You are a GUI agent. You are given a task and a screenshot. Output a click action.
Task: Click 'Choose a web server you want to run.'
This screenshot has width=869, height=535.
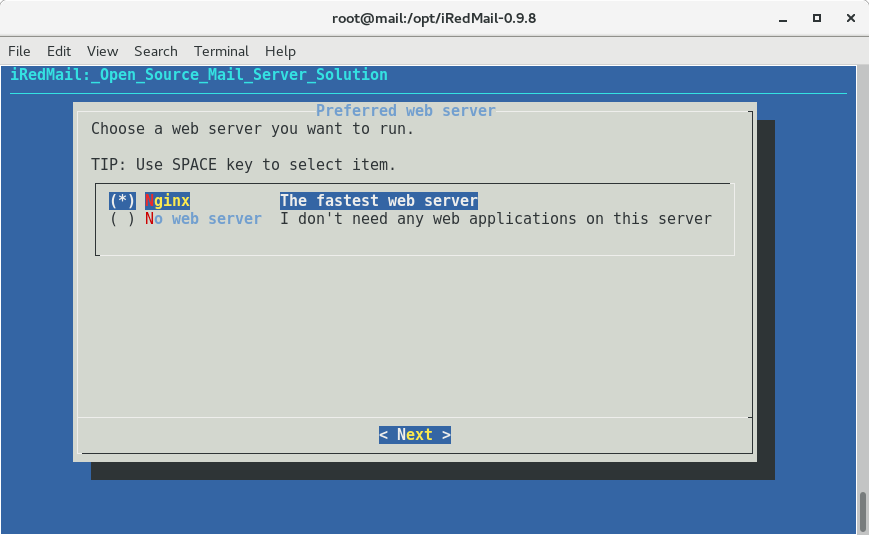[253, 129]
